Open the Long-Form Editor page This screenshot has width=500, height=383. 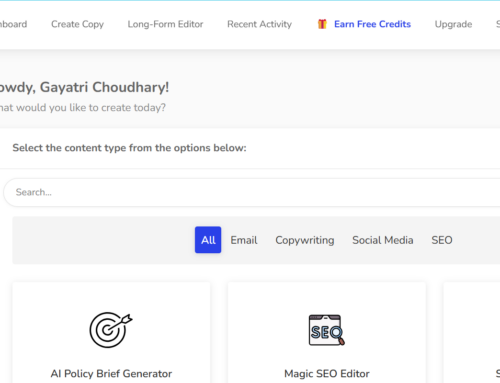click(x=165, y=24)
